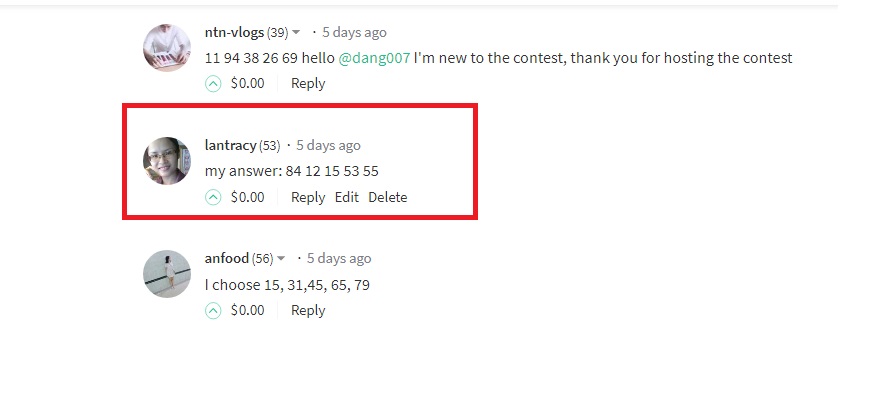Image resolution: width=896 pixels, height=416 pixels.
Task: Open lantracy username link
Action: [230, 145]
